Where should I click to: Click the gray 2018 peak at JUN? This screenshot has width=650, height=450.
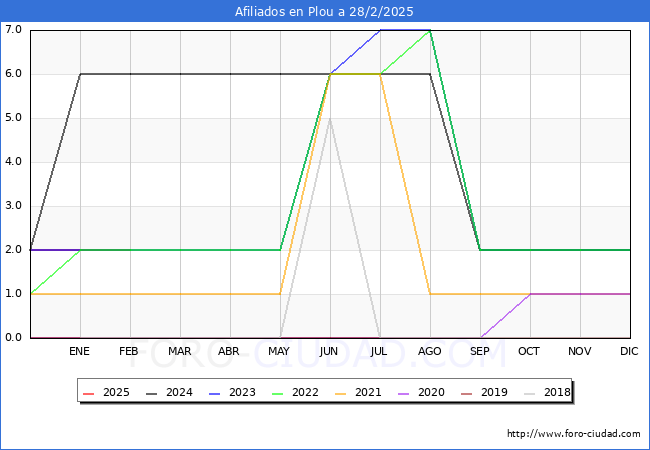(x=330, y=119)
